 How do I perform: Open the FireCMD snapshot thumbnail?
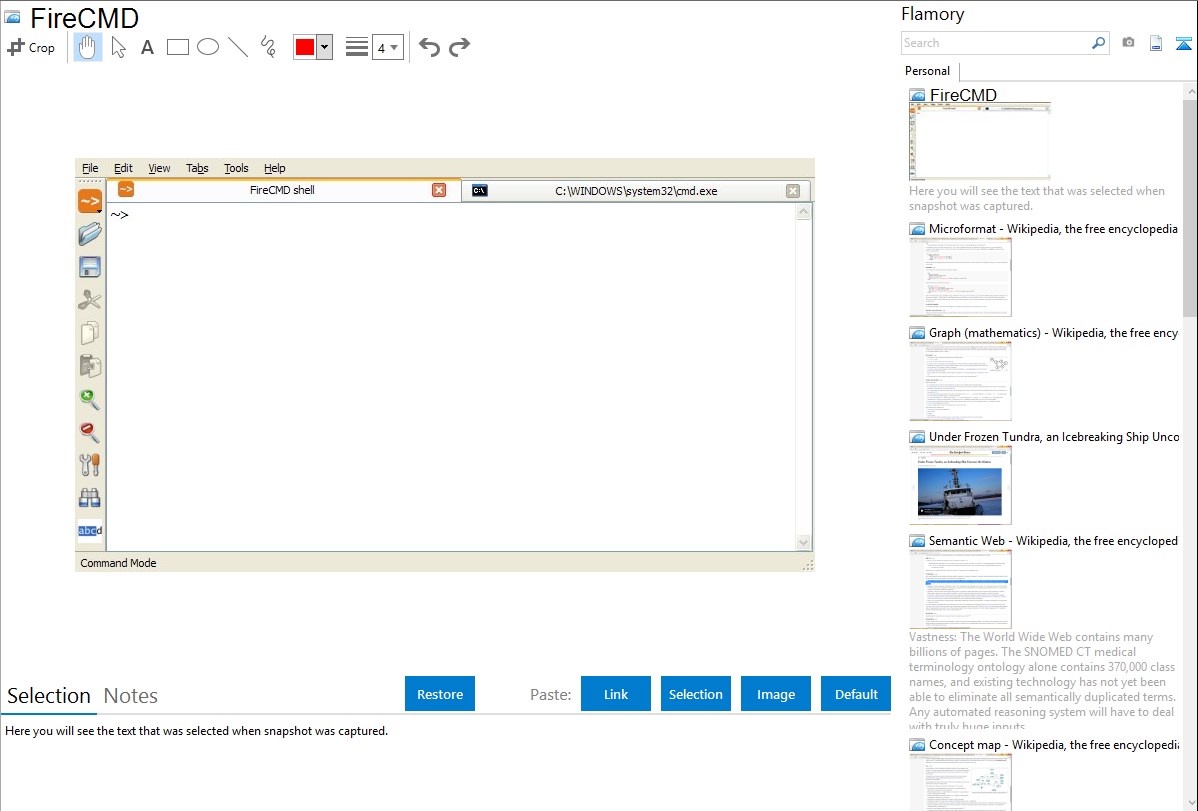click(980, 142)
